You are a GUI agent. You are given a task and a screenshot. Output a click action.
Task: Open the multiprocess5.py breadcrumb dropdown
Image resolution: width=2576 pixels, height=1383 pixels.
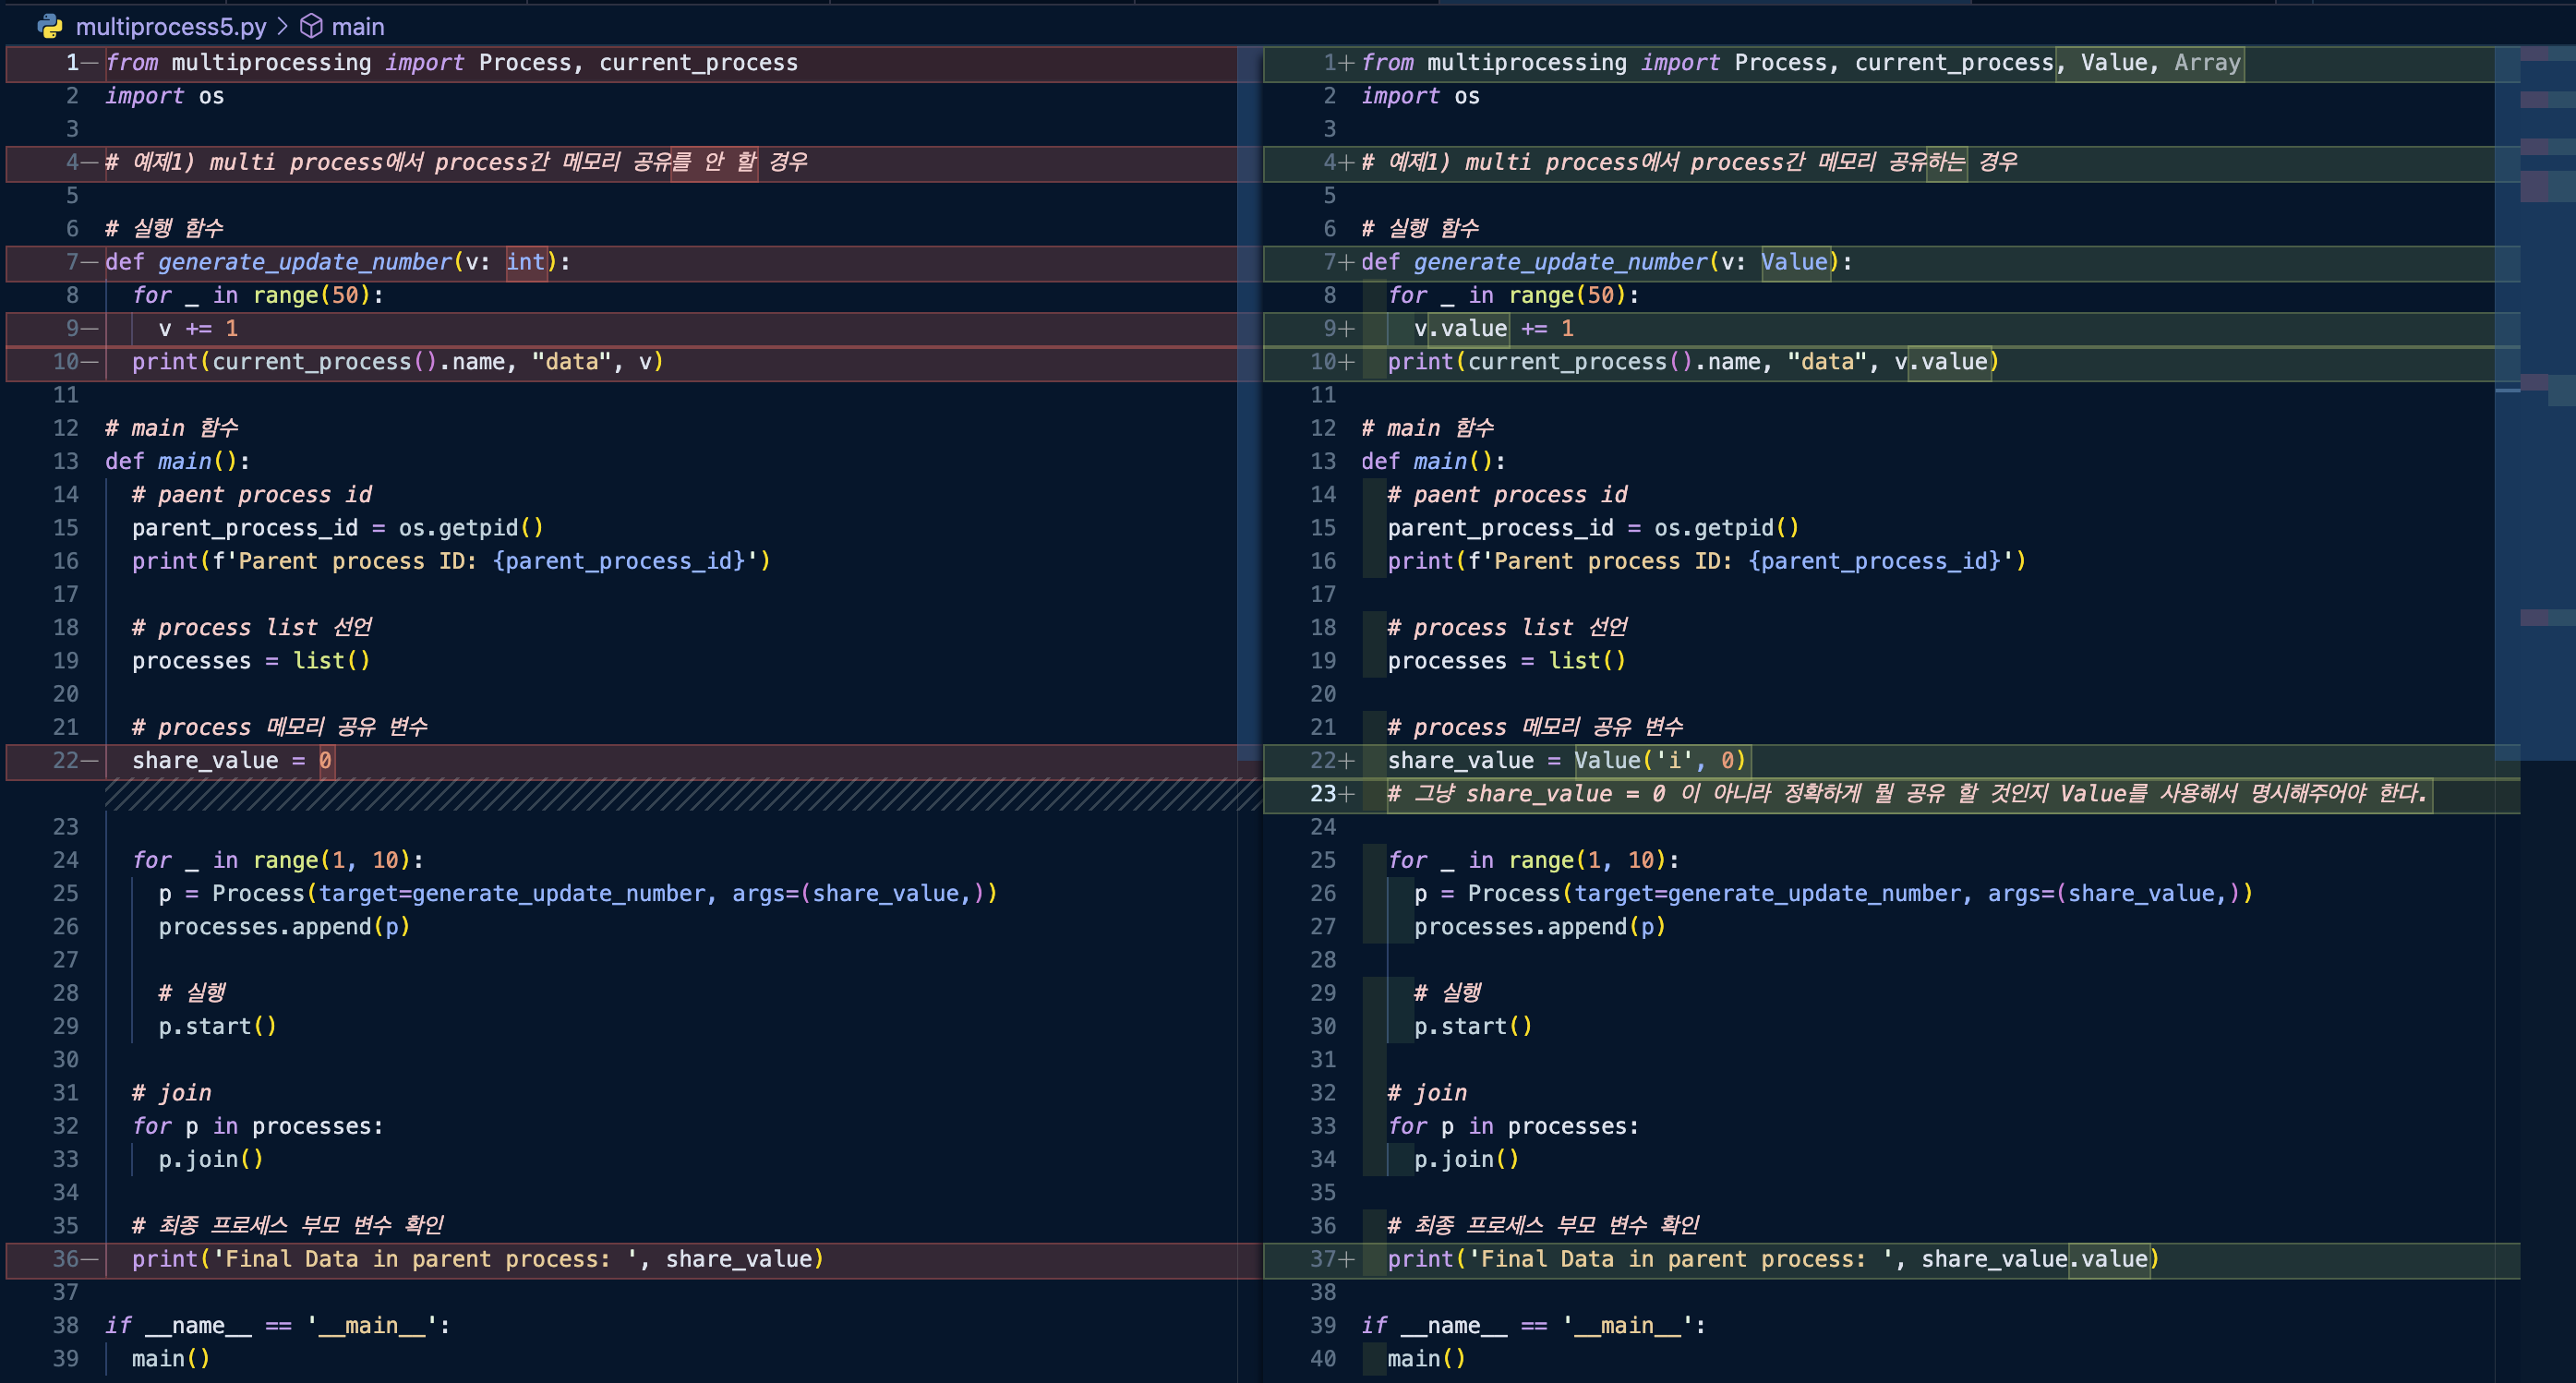point(171,26)
